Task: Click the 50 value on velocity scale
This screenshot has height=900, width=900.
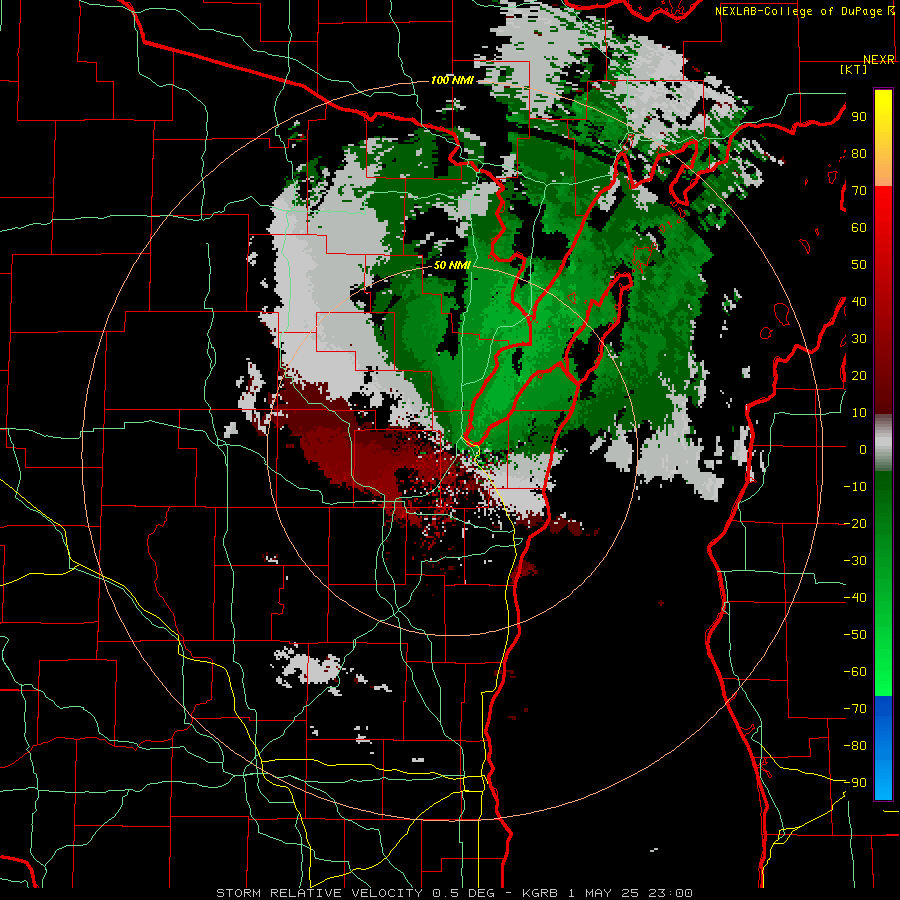Action: point(859,265)
